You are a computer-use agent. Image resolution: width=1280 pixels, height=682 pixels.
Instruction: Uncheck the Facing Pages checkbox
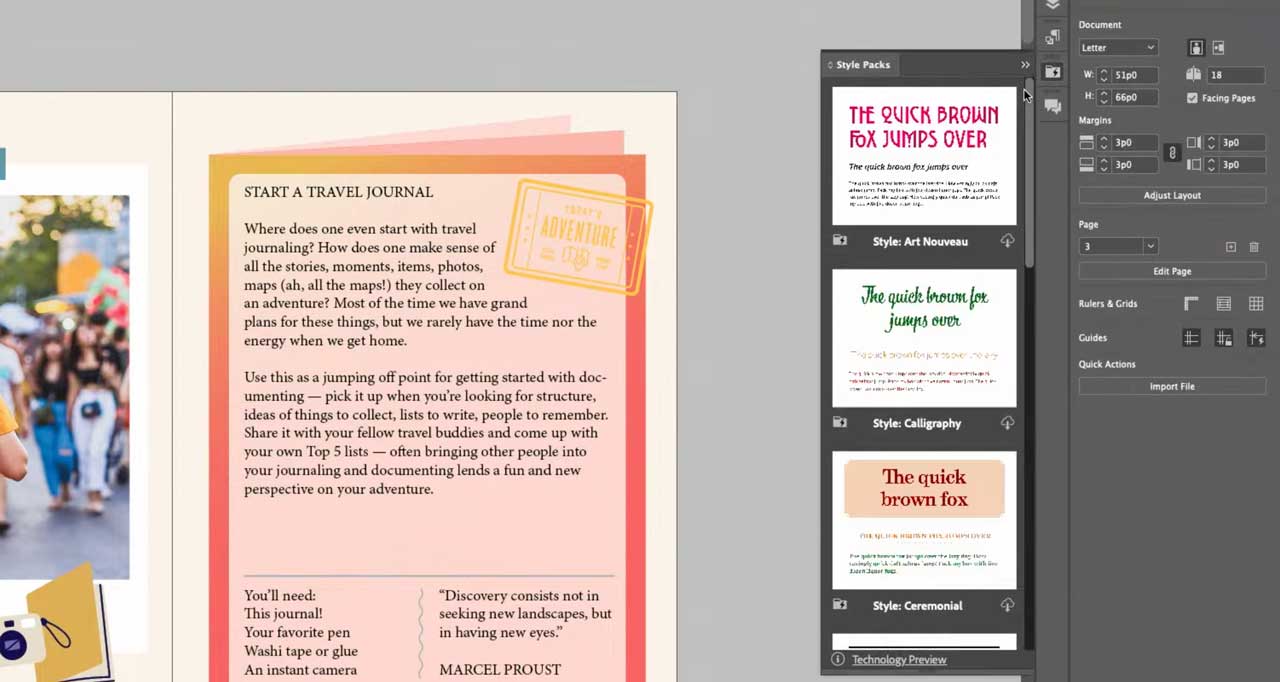[x=1192, y=98]
